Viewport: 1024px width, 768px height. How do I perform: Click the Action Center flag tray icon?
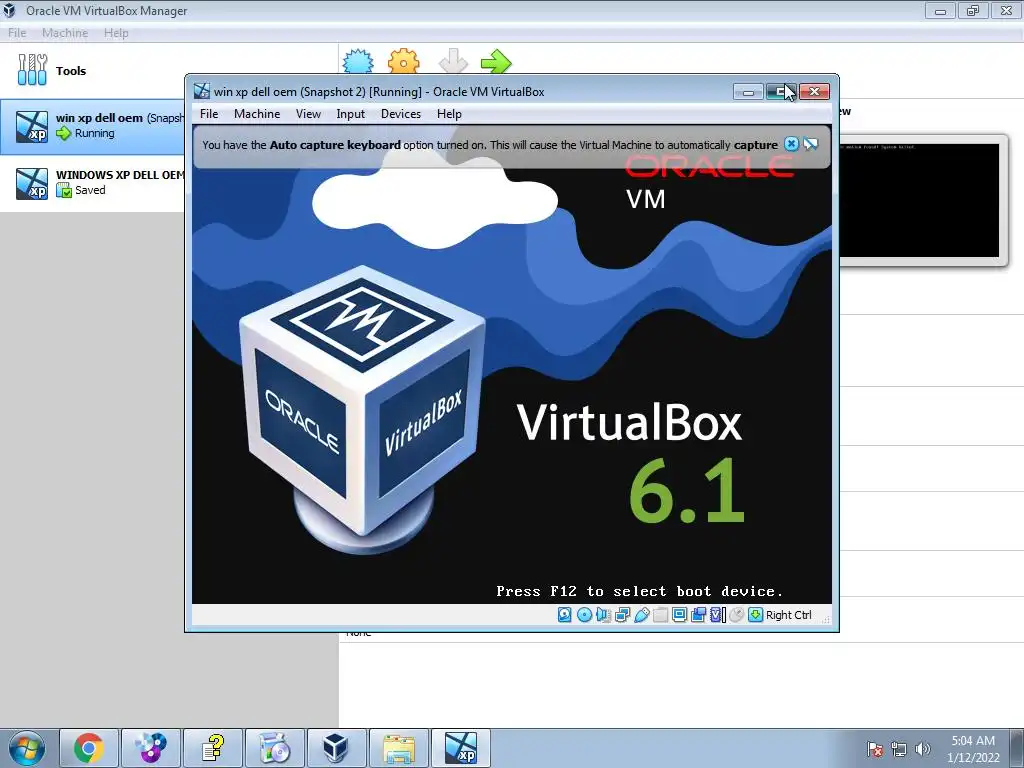pos(875,749)
